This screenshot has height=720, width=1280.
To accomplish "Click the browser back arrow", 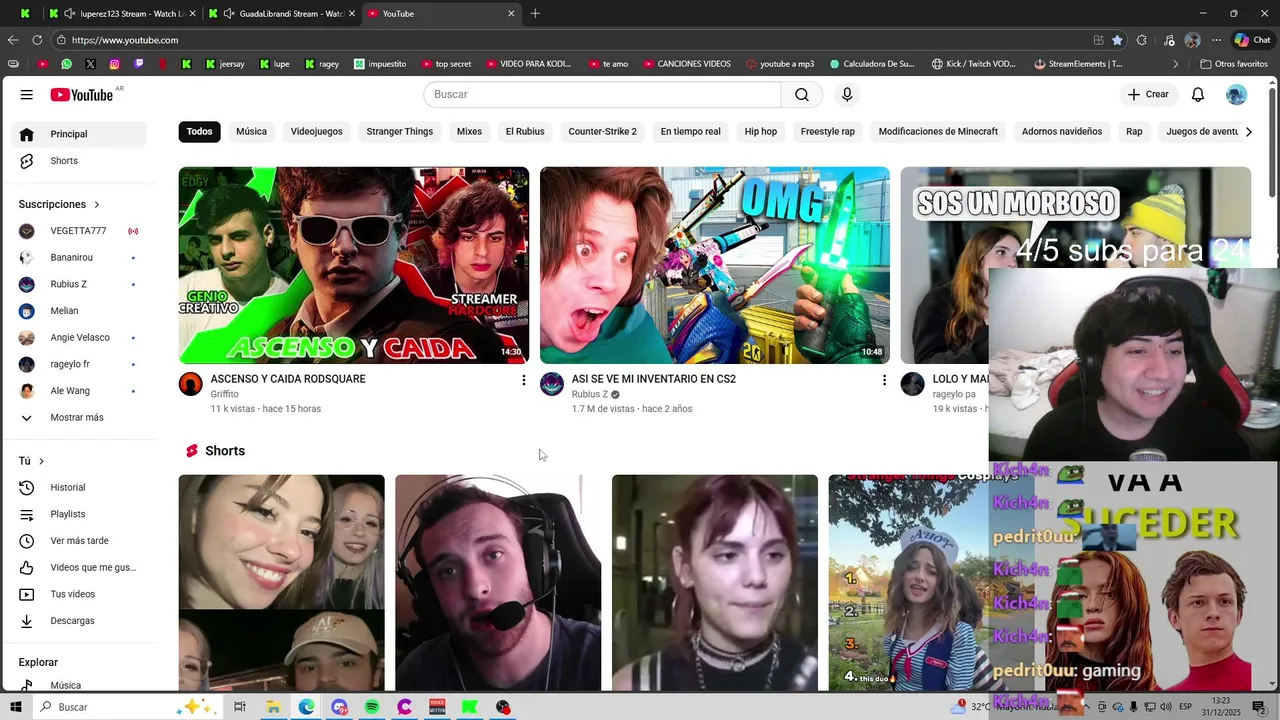I will (x=13, y=40).
